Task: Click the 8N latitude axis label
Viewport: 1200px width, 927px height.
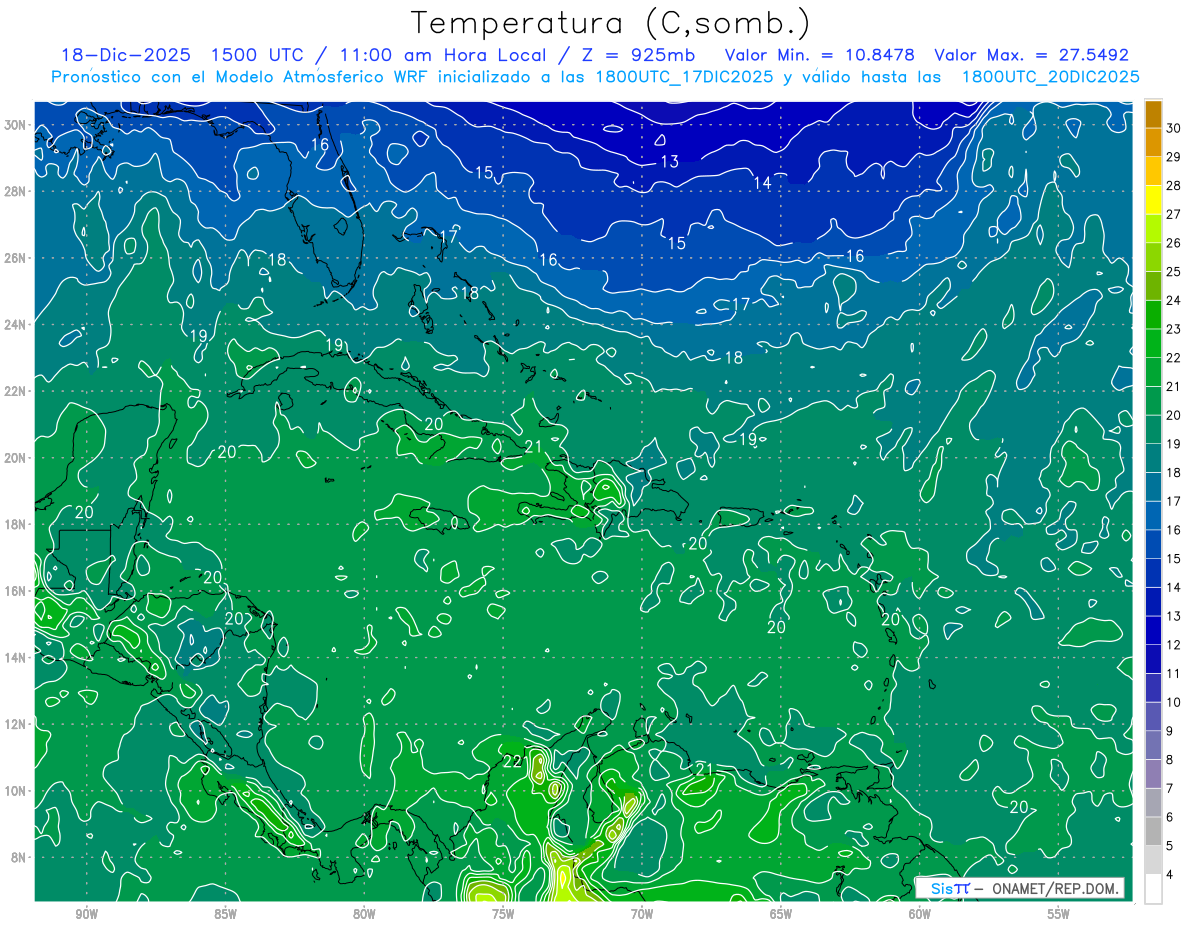Action: click(20, 857)
